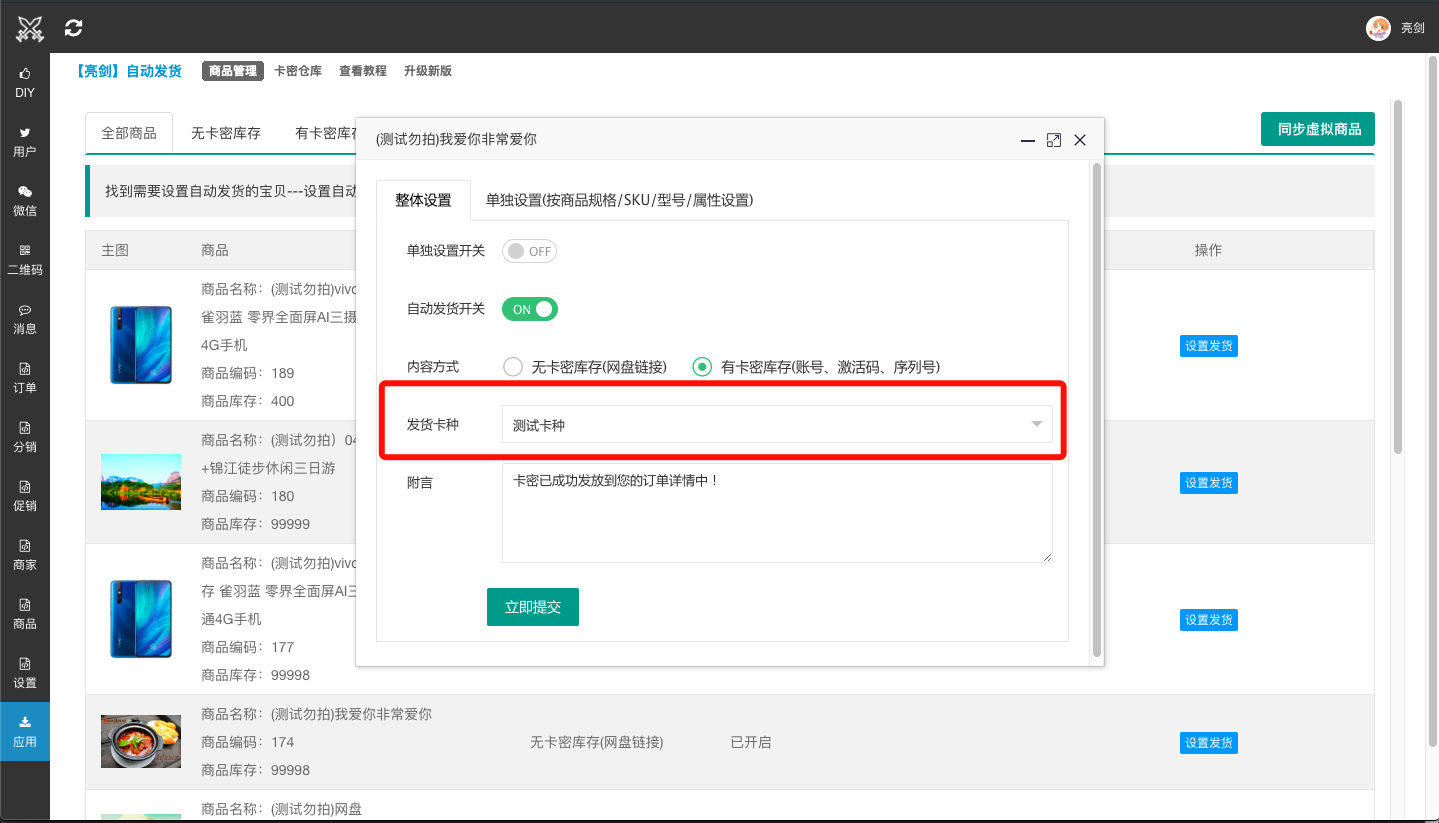The height and width of the screenshot is (823, 1439).
Task: Click 亮剑 username at top right
Action: tap(1412, 28)
